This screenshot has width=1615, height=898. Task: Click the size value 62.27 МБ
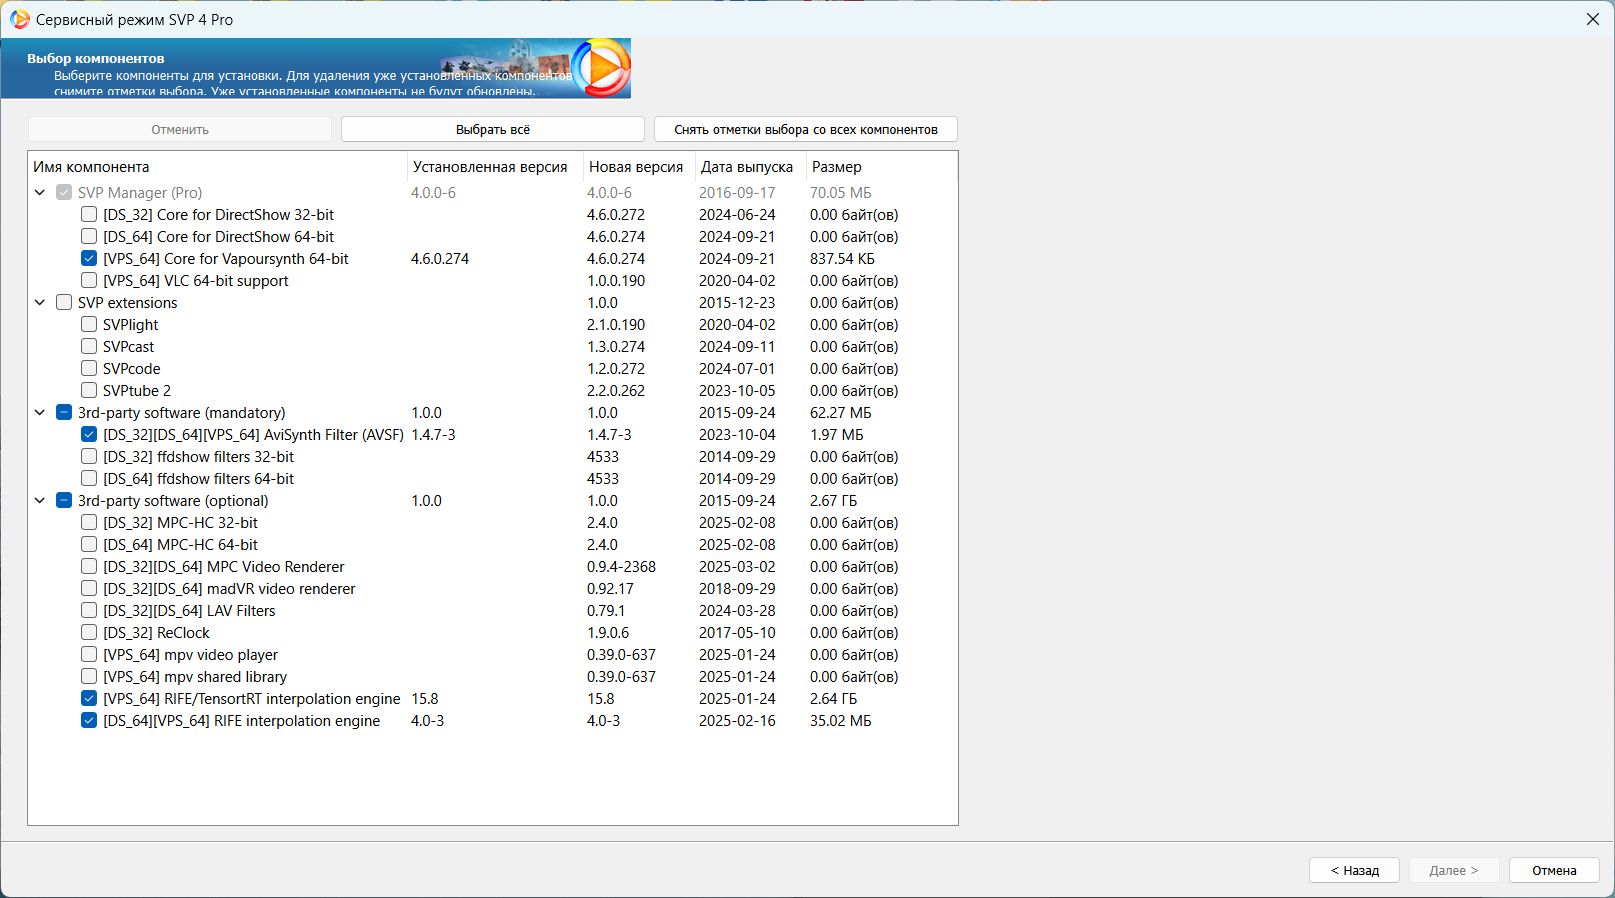(x=841, y=412)
